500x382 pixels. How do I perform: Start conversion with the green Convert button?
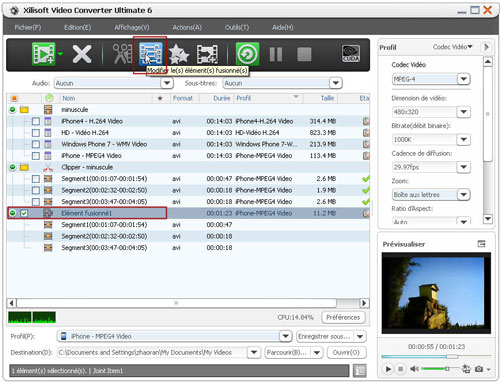pos(247,54)
